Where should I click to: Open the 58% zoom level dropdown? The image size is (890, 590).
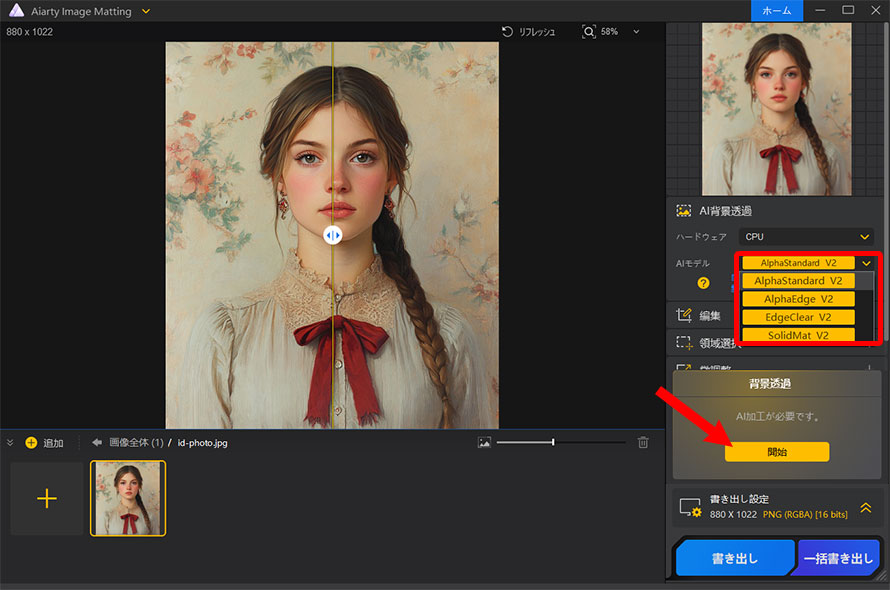pos(637,32)
